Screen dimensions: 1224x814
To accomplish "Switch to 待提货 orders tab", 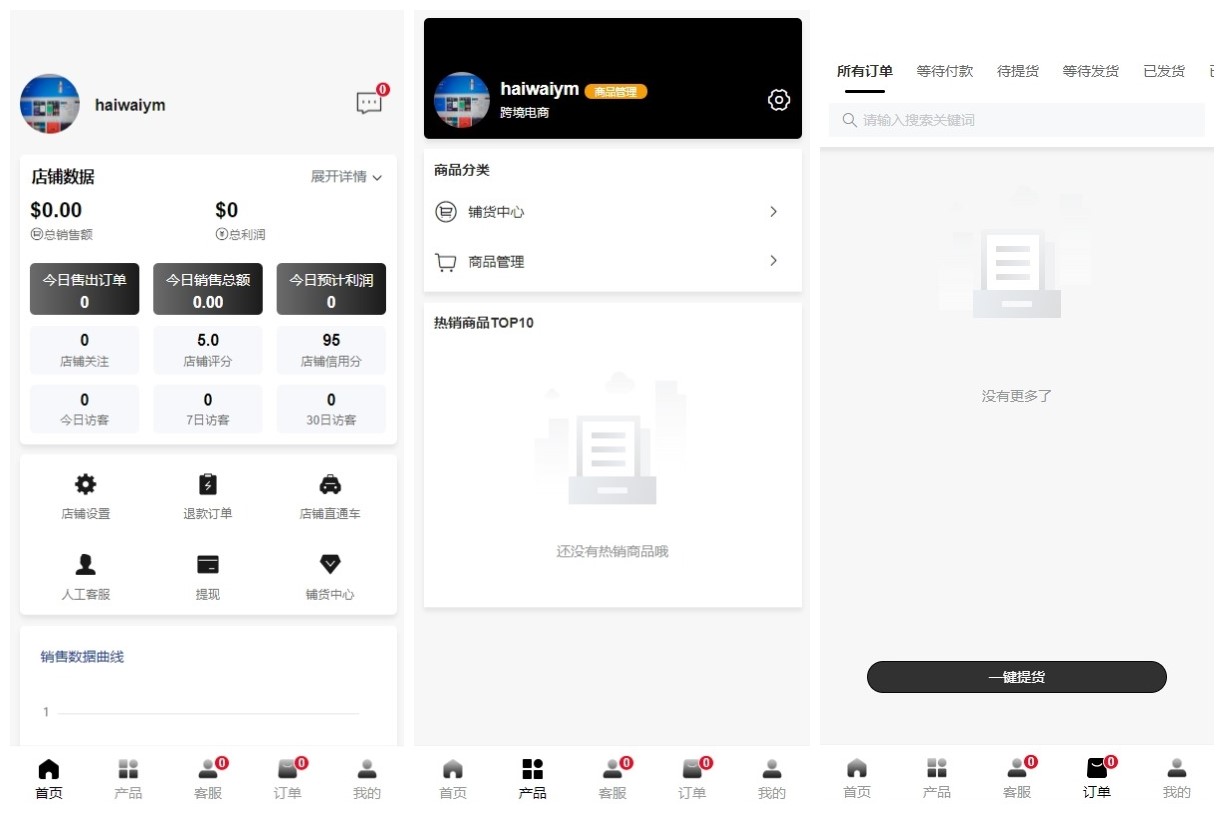I will tap(1017, 71).
